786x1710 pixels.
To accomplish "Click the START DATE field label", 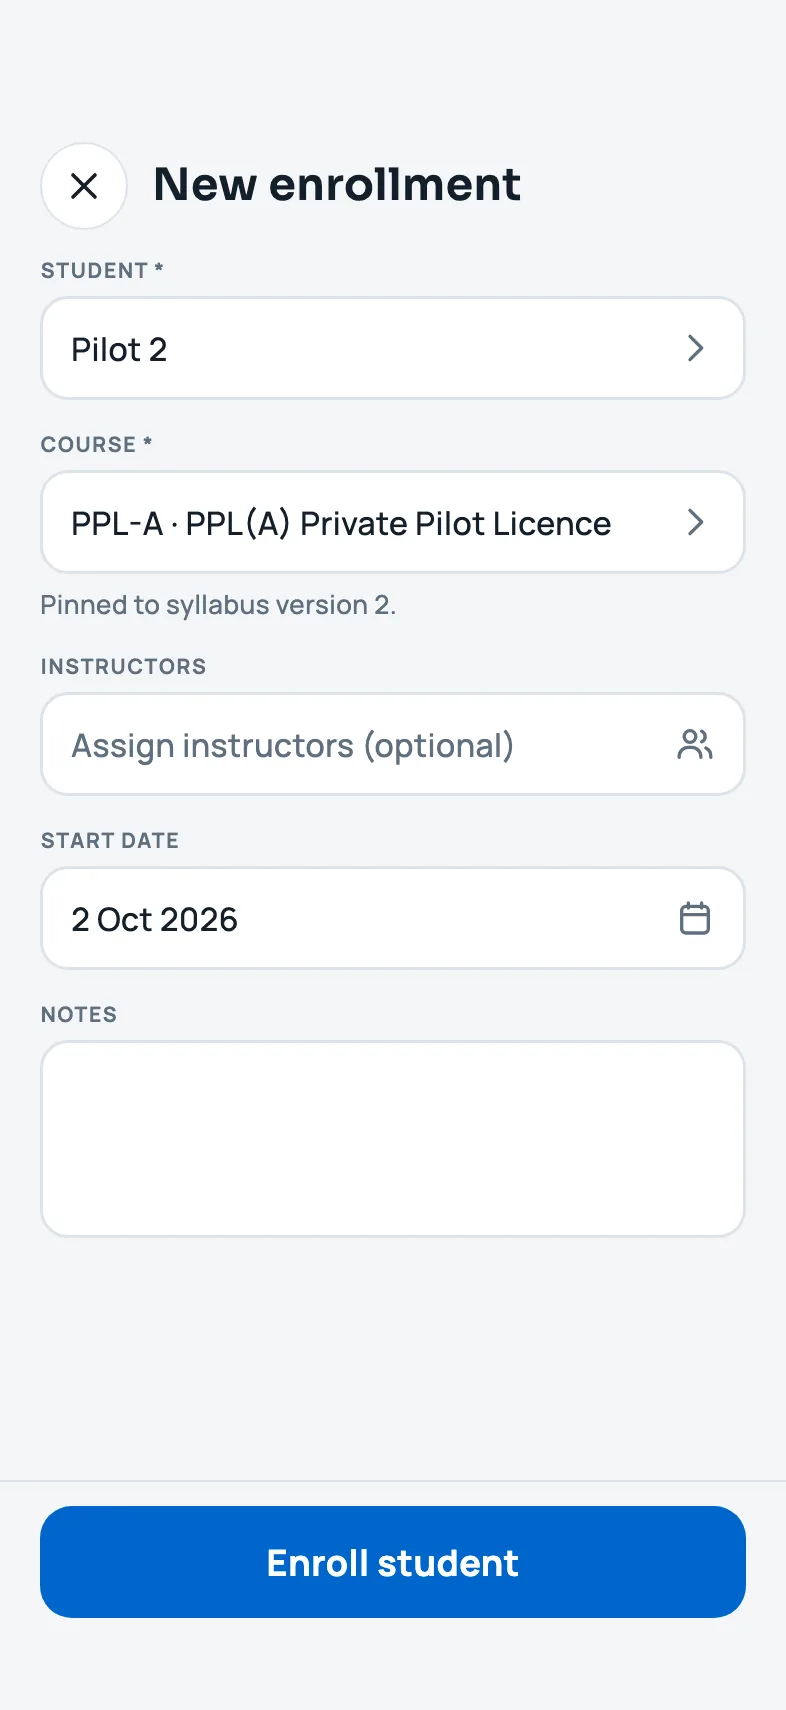I will pyautogui.click(x=110, y=841).
